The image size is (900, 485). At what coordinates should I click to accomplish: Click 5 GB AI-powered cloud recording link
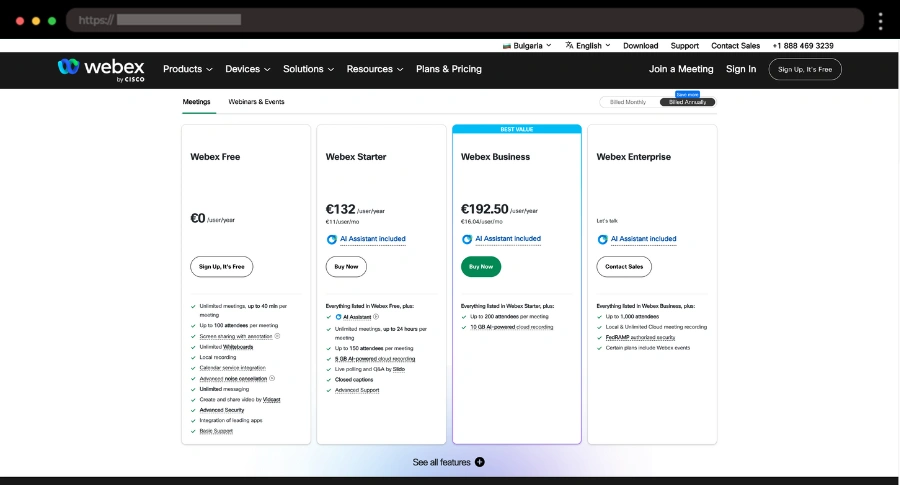(x=375, y=359)
